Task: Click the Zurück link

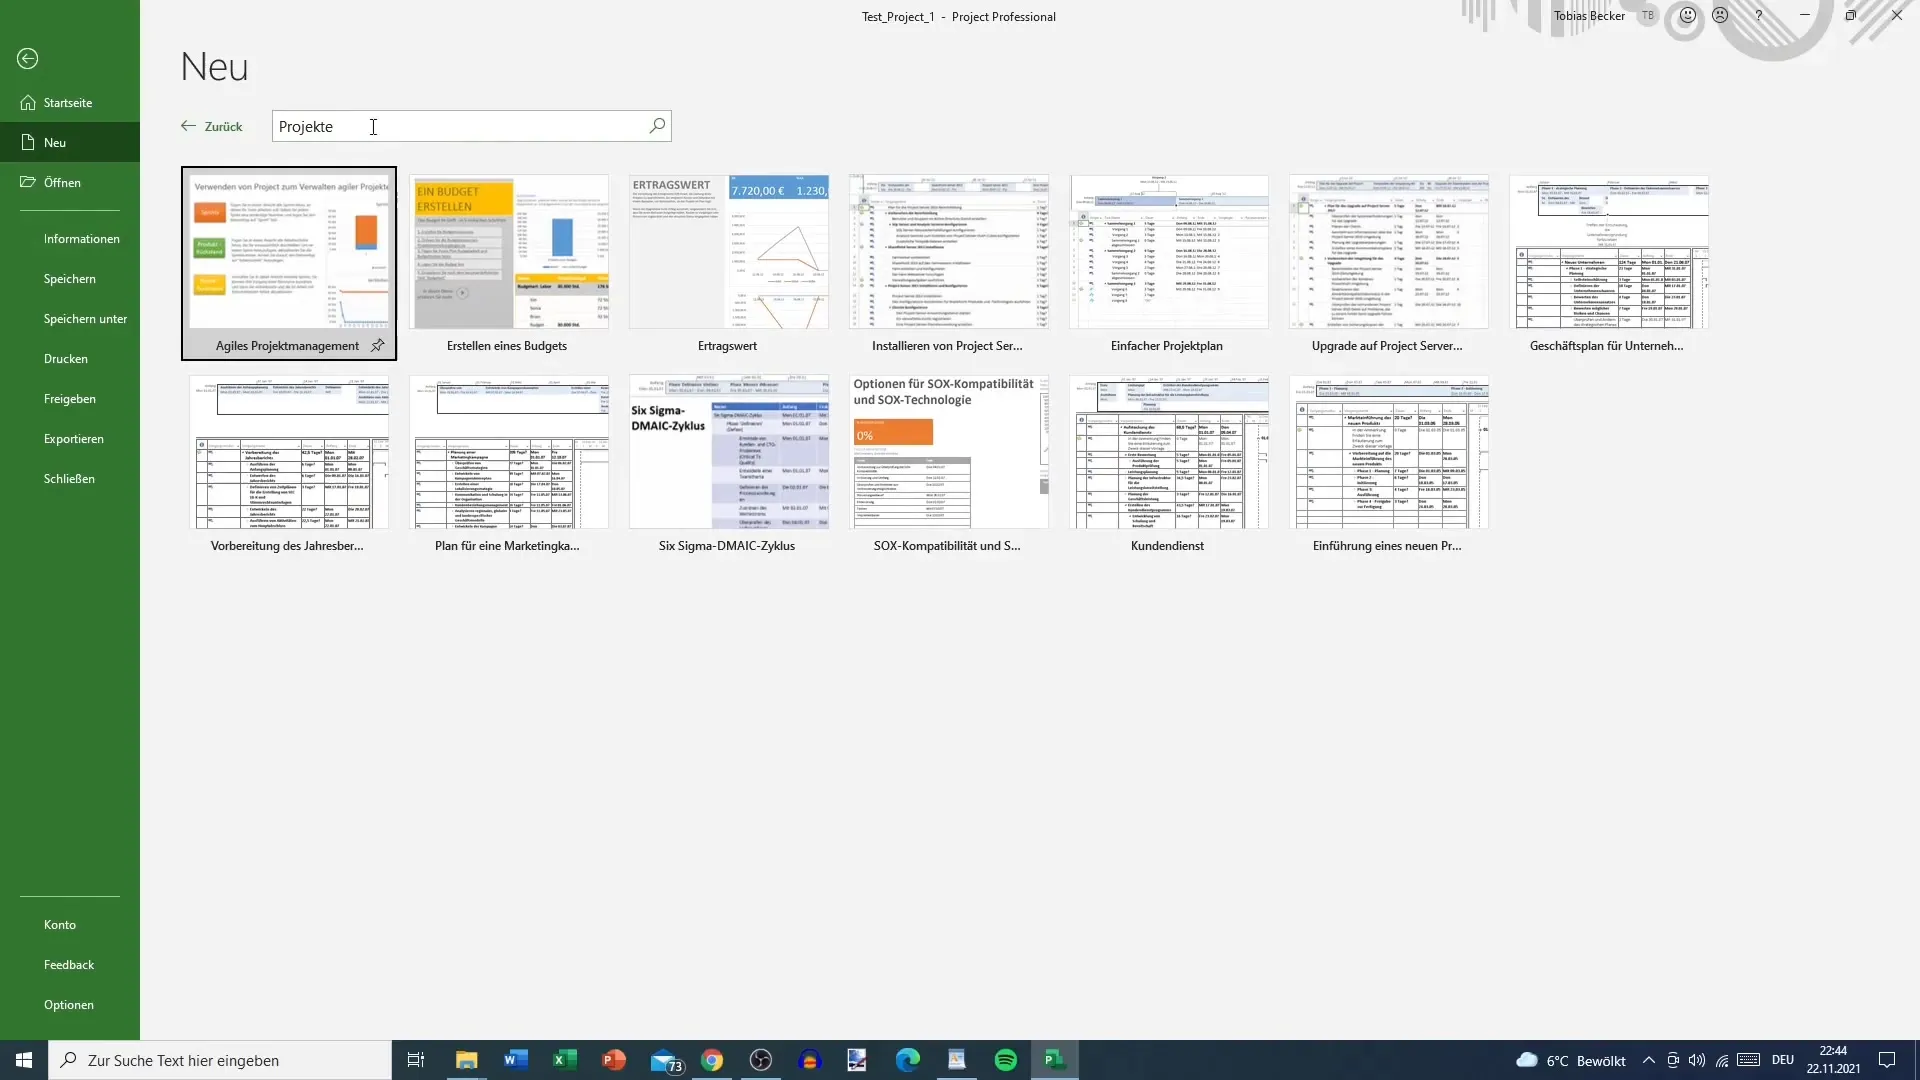Action: (x=211, y=126)
